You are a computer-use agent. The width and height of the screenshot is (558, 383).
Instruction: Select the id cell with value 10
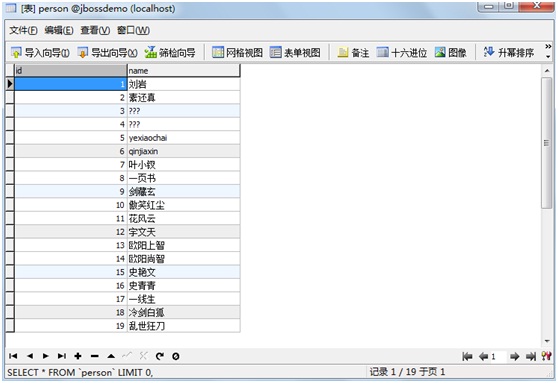tap(71, 205)
